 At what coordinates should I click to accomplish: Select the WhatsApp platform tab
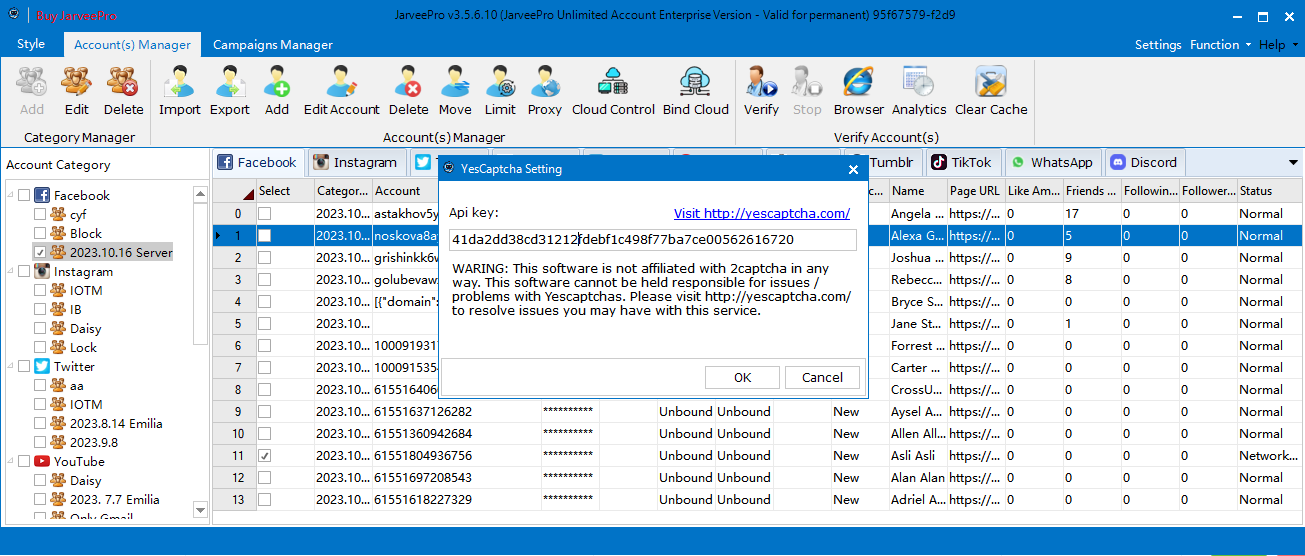click(1051, 162)
